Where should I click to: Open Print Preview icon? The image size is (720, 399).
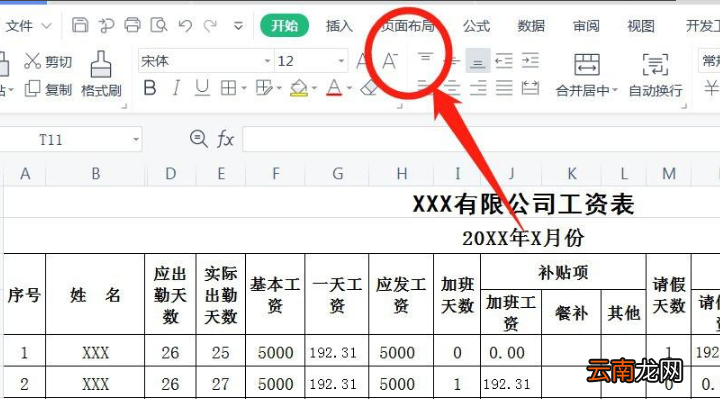coord(159,25)
